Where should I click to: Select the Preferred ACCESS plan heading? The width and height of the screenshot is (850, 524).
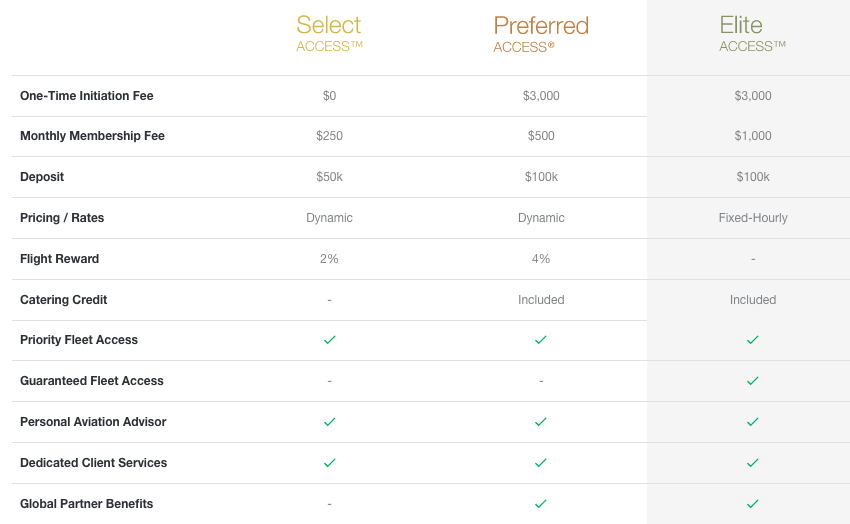tap(541, 33)
